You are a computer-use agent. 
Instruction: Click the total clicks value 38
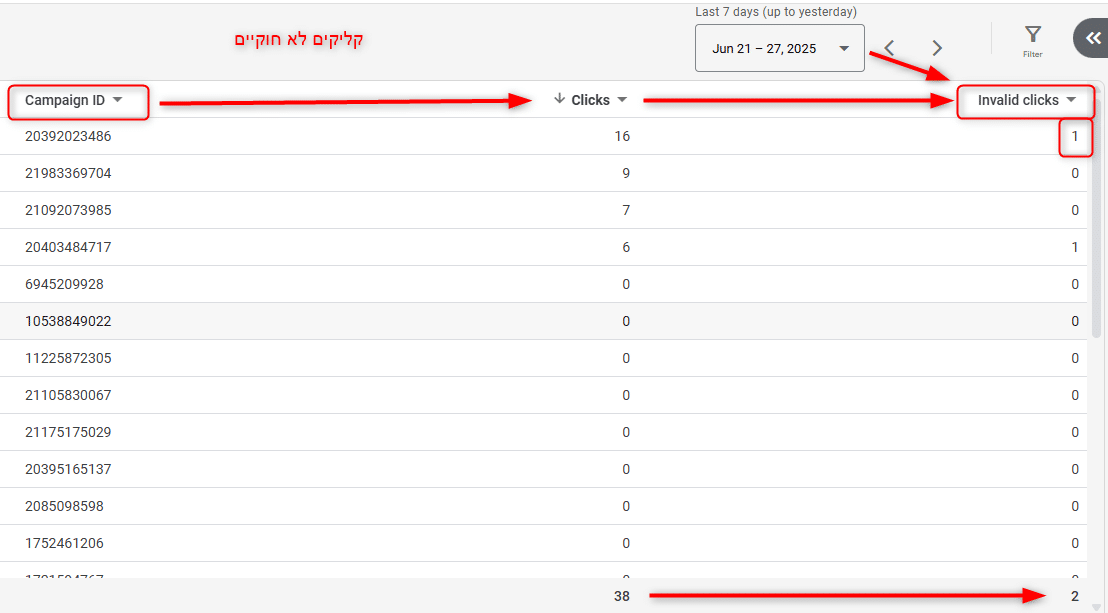622,597
